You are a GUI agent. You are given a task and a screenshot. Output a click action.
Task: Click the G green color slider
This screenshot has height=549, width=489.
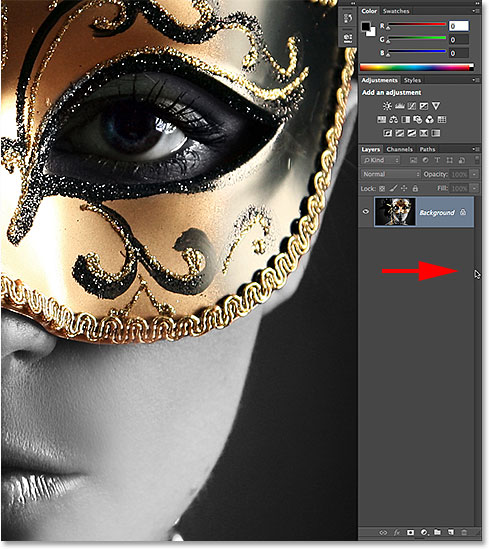416,39
